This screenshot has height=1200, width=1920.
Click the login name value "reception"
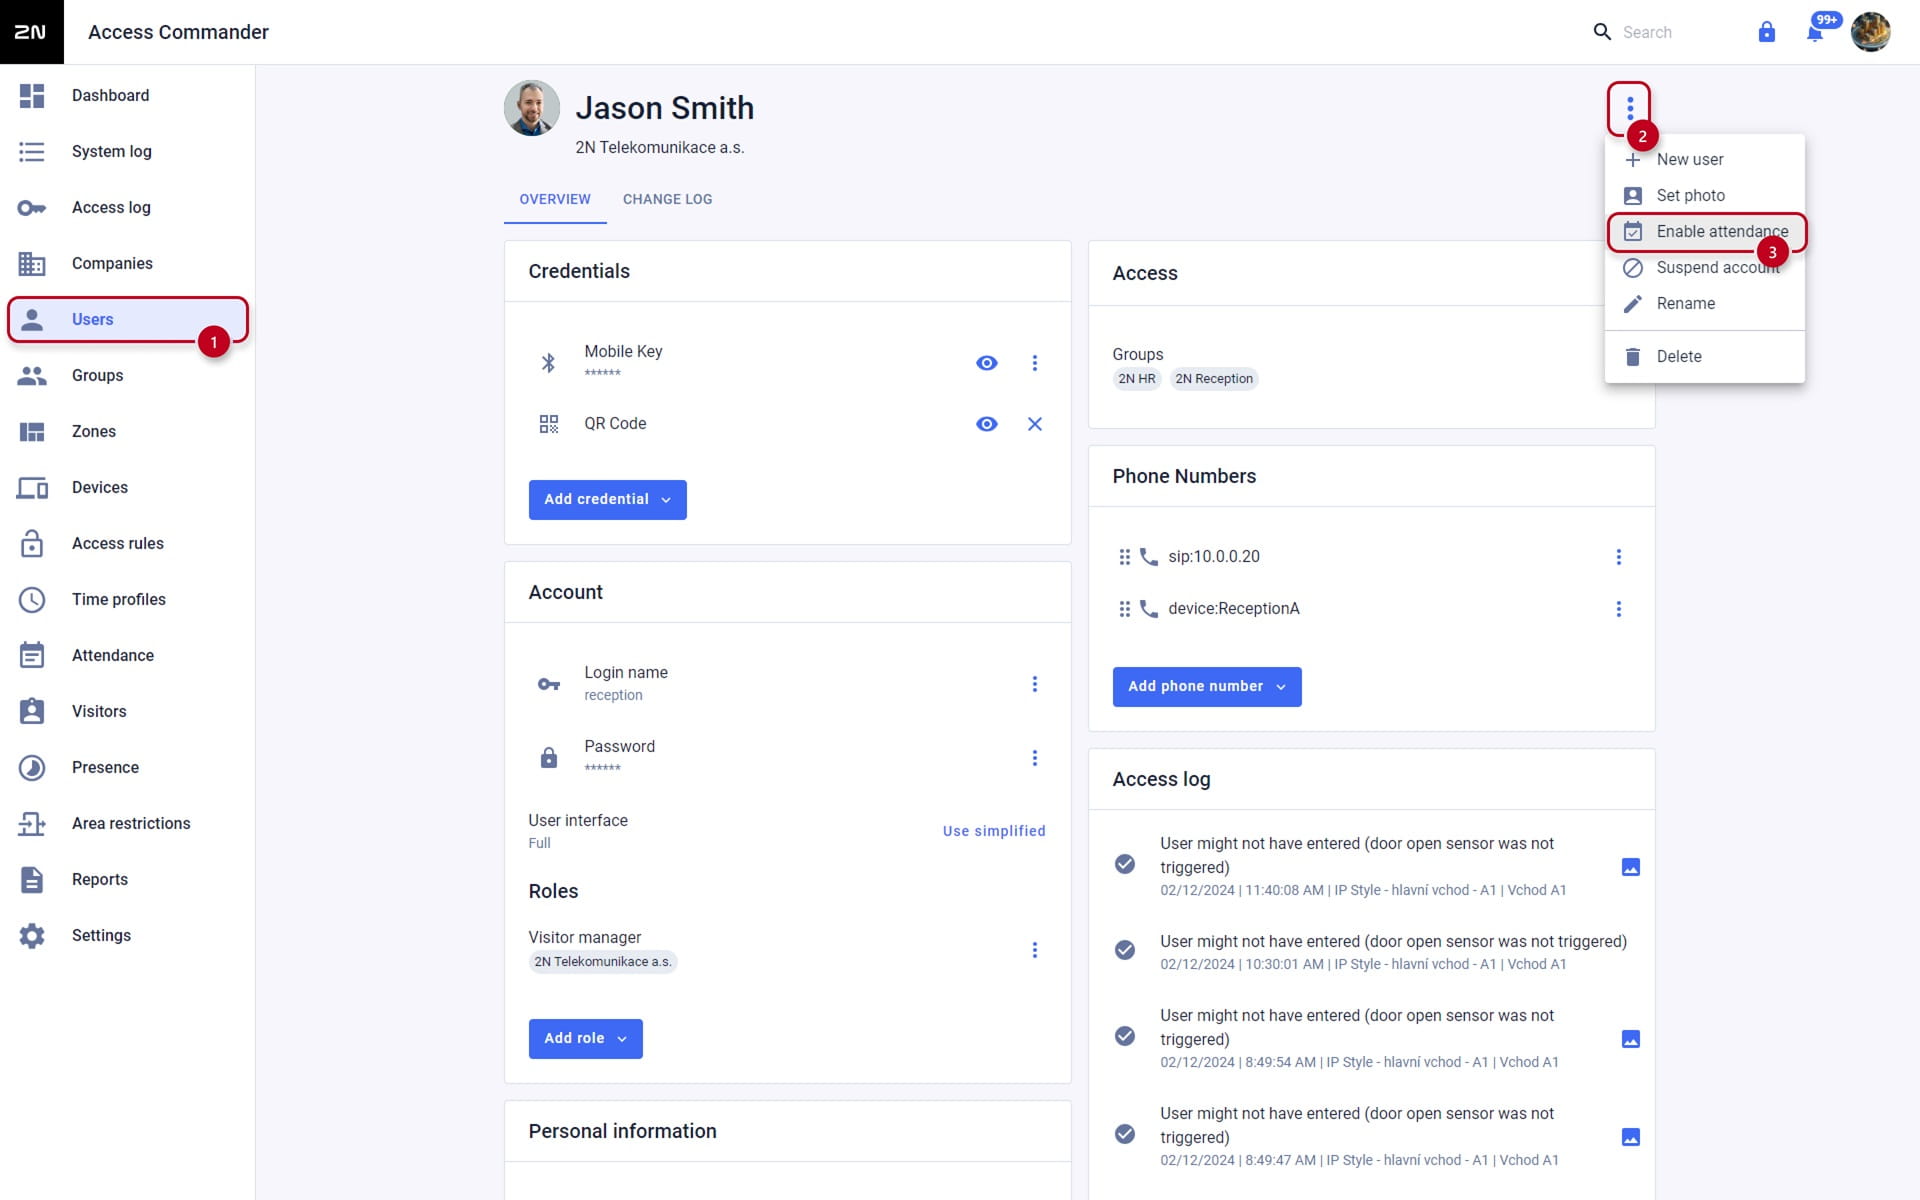coord(614,696)
